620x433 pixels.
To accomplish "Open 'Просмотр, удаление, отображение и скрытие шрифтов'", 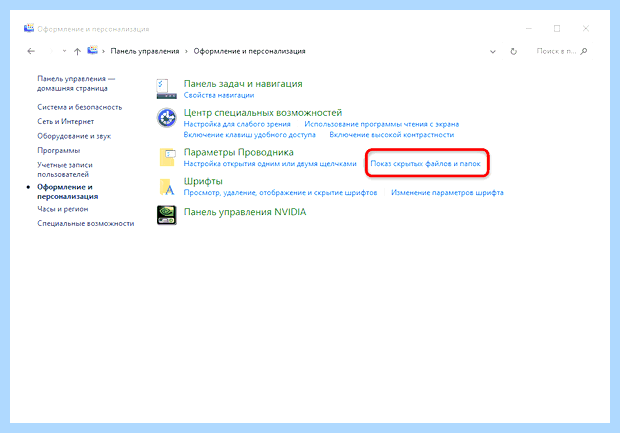I will click(280, 193).
